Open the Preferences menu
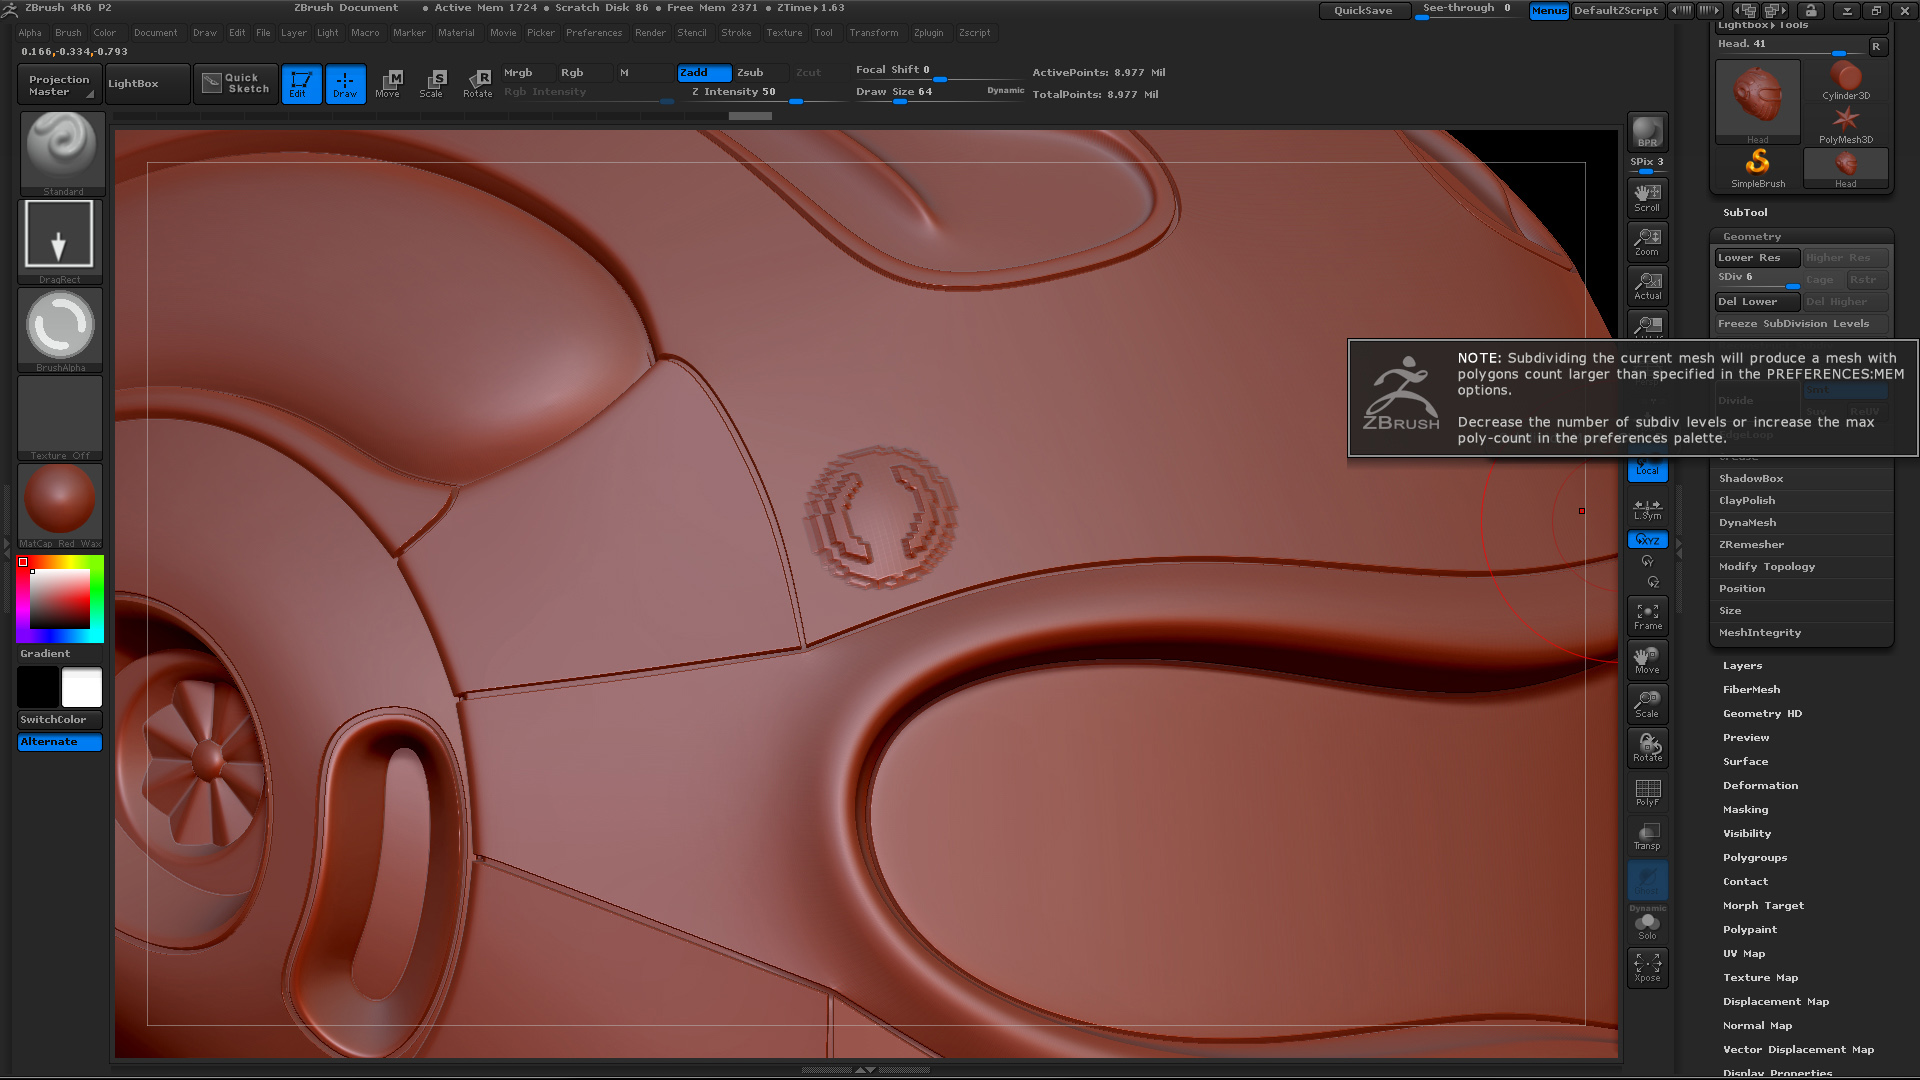1920x1080 pixels. pos(594,33)
